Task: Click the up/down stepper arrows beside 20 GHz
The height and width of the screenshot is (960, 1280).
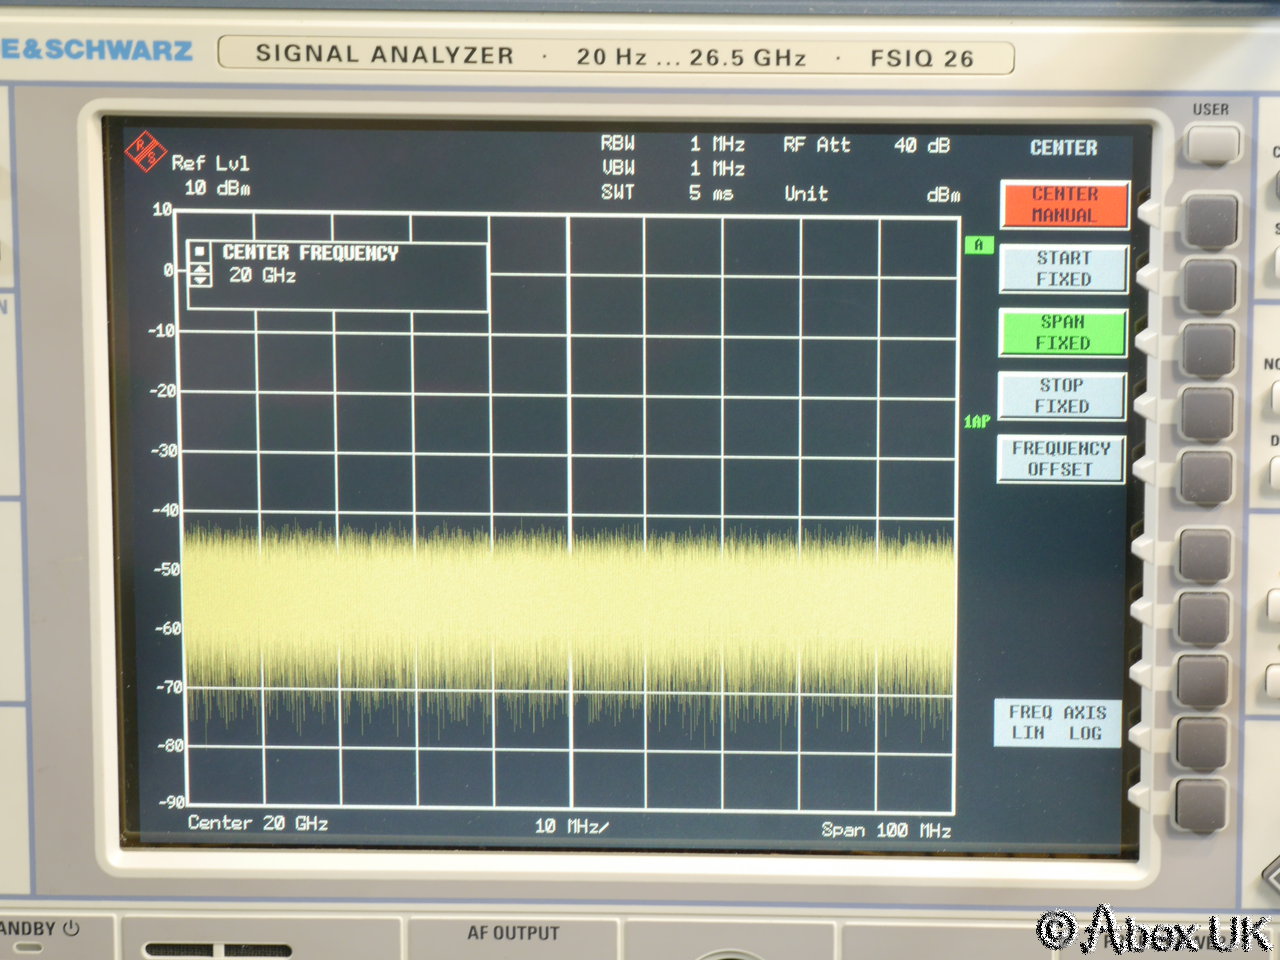Action: pyautogui.click(x=201, y=276)
